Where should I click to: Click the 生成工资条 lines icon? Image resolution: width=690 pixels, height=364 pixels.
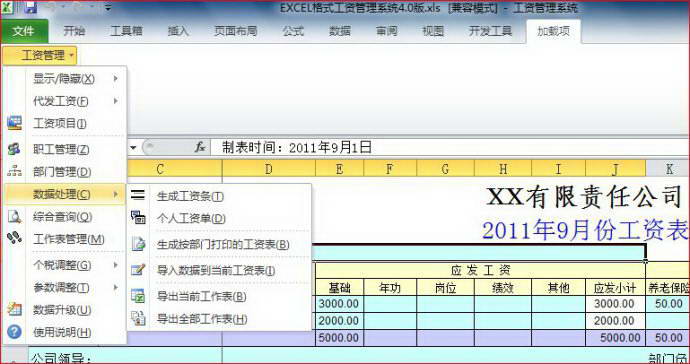pos(138,195)
